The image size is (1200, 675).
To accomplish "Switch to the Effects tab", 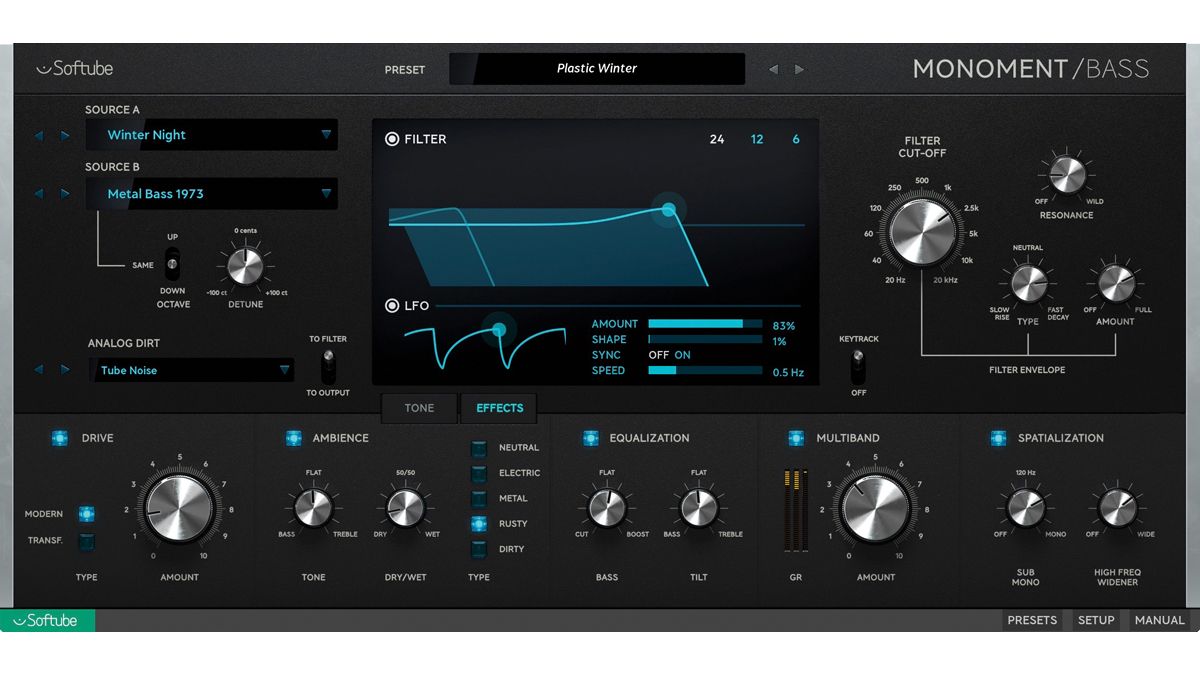I will (x=499, y=408).
